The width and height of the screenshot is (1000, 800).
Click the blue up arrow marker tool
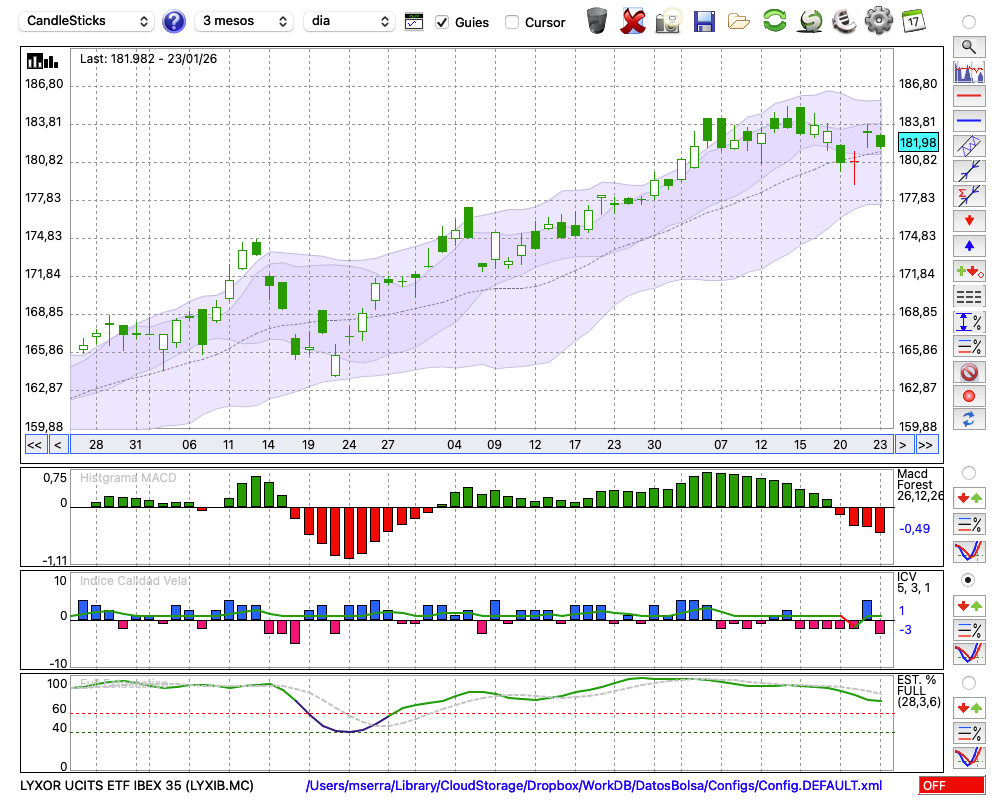(x=969, y=246)
